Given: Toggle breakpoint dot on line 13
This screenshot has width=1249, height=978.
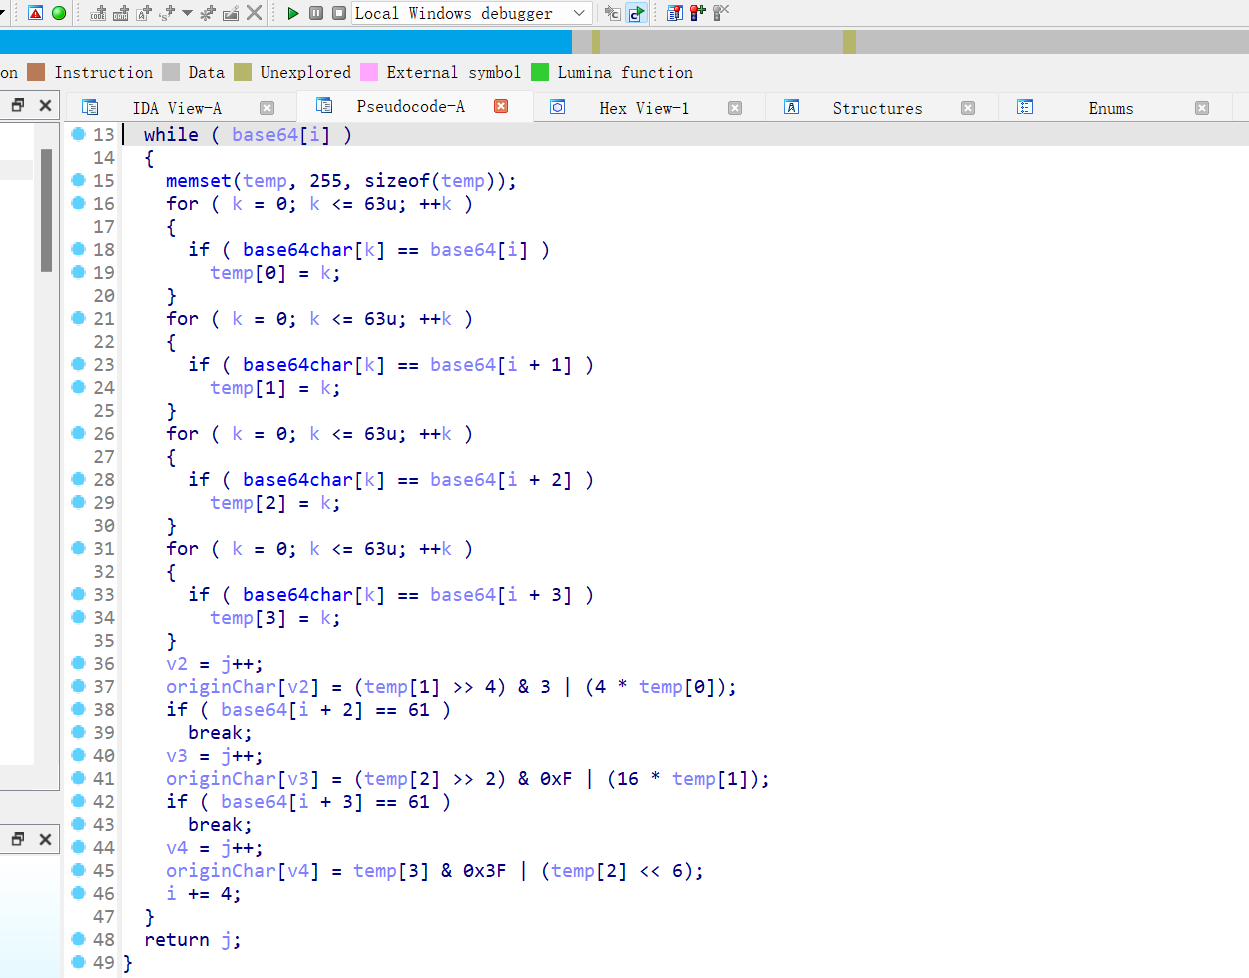Looking at the screenshot, I should (78, 134).
